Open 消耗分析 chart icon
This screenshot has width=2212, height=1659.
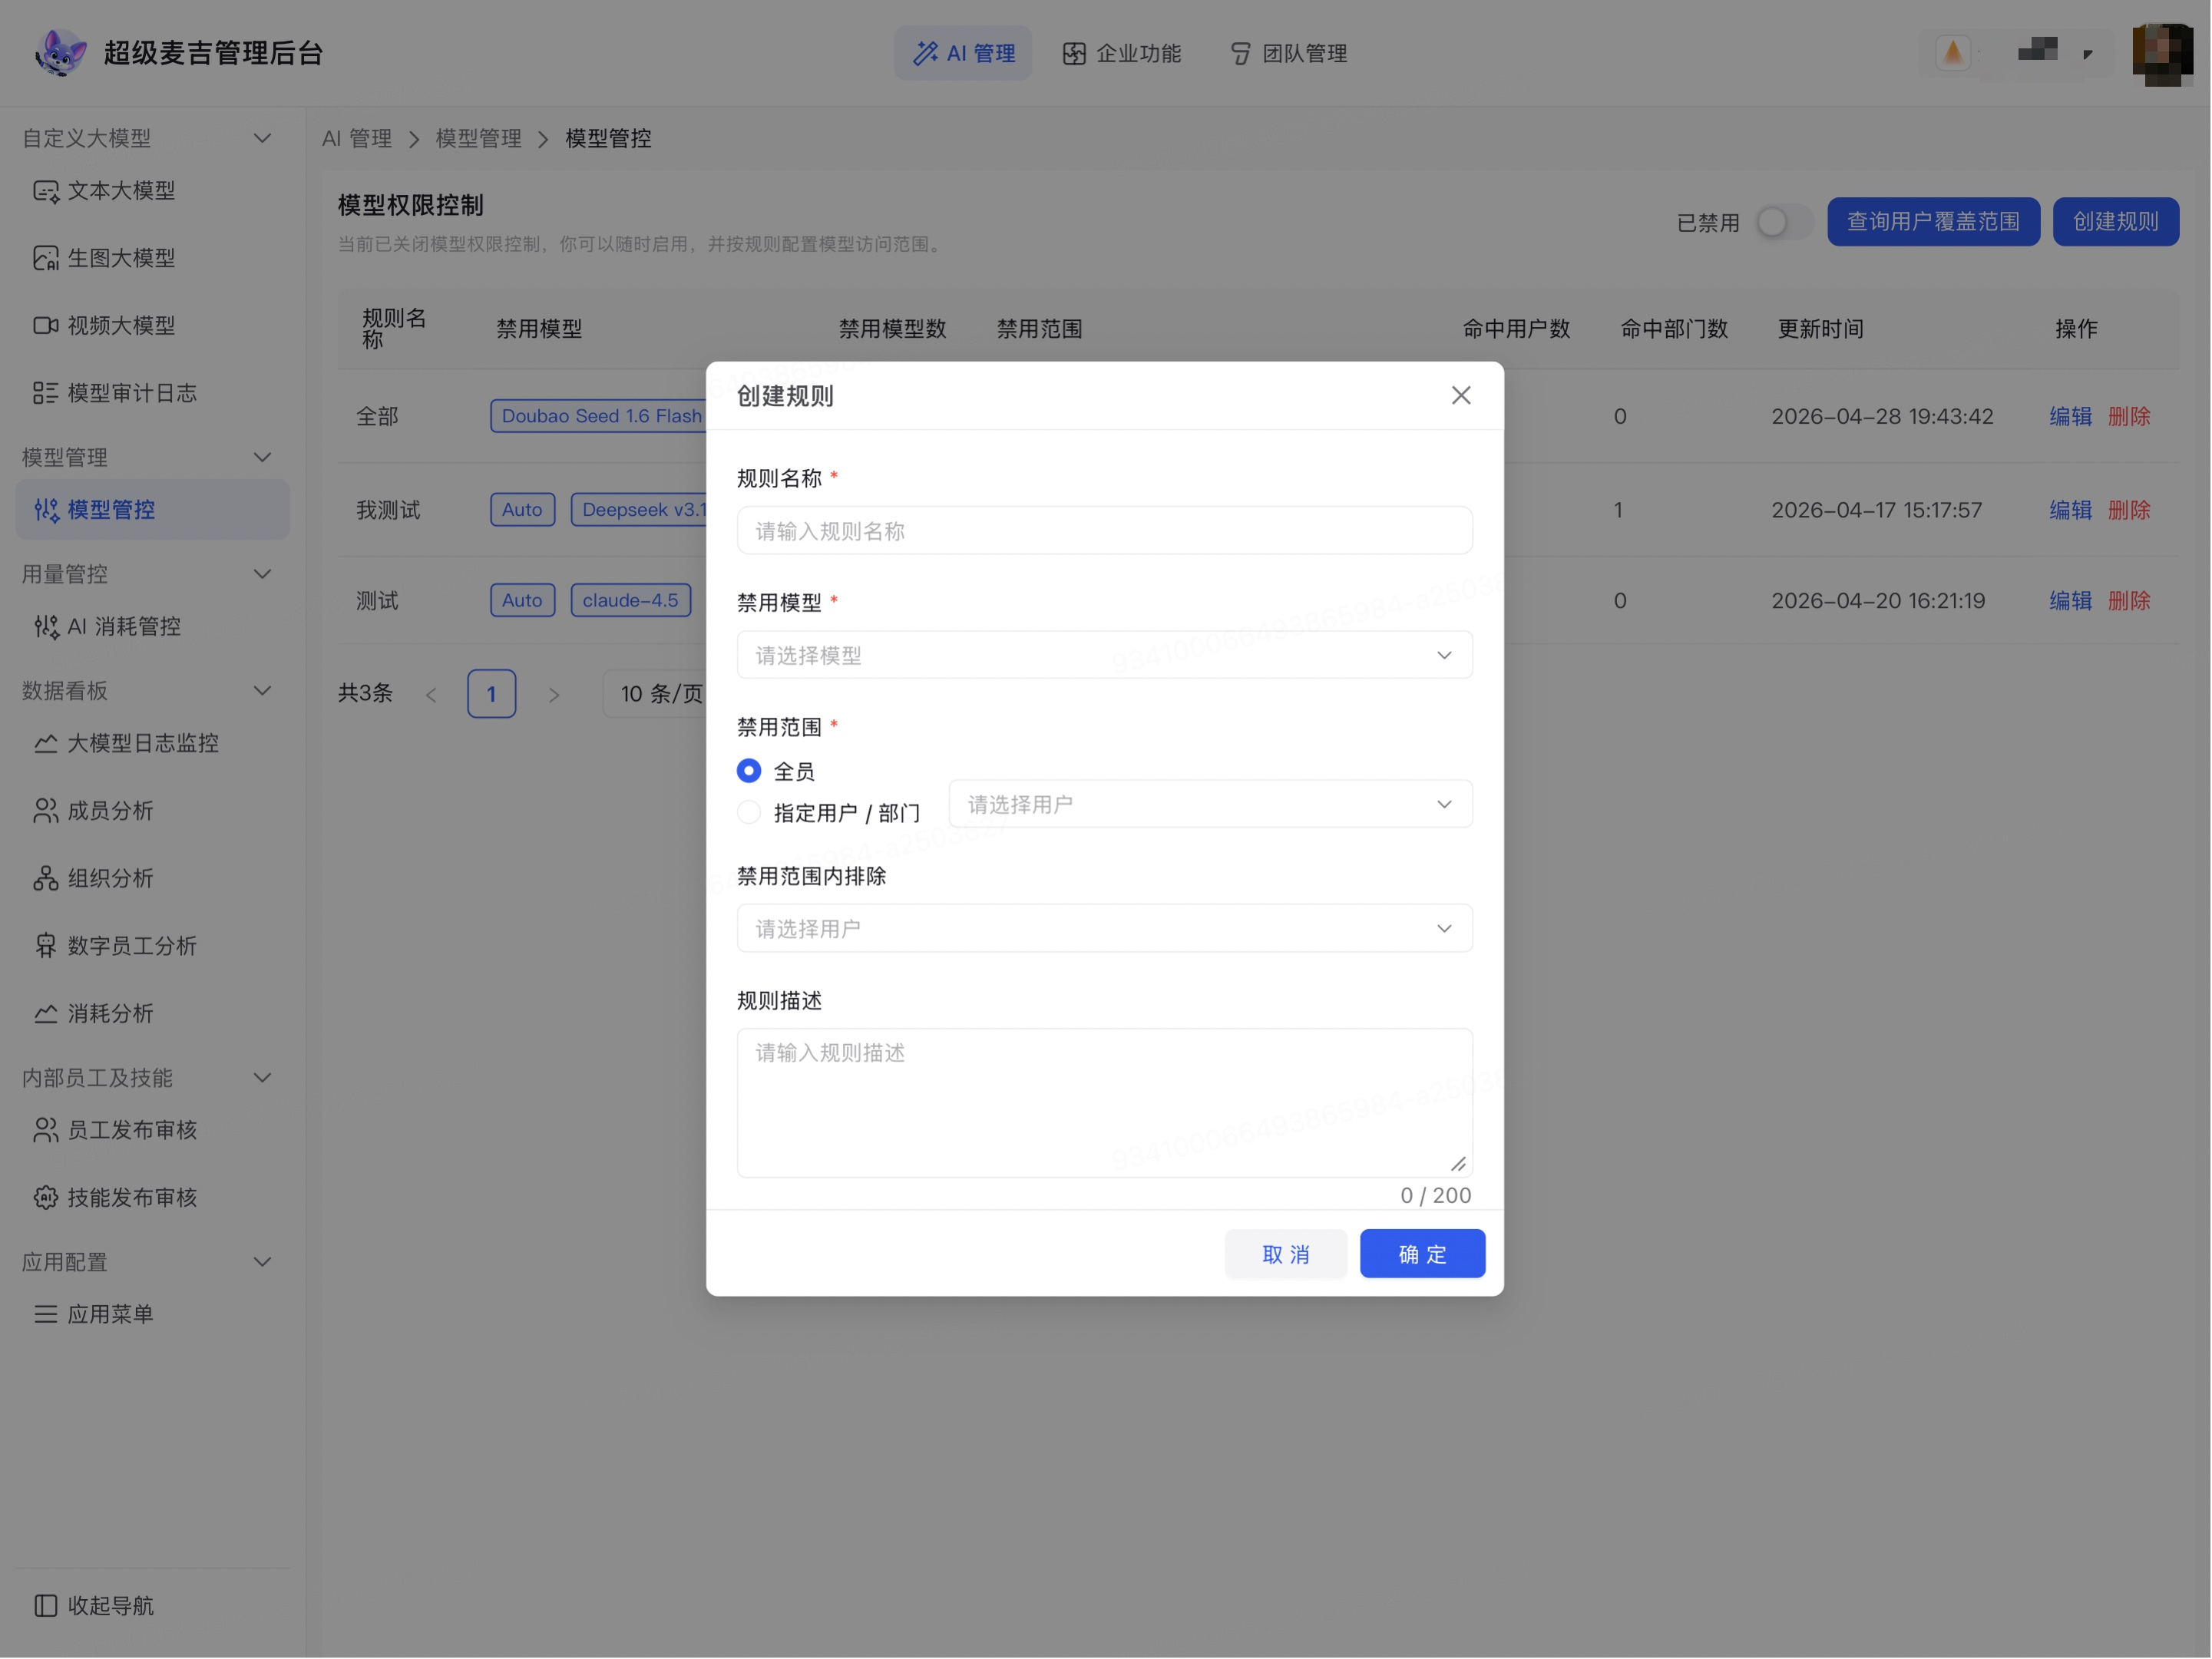pyautogui.click(x=46, y=1014)
